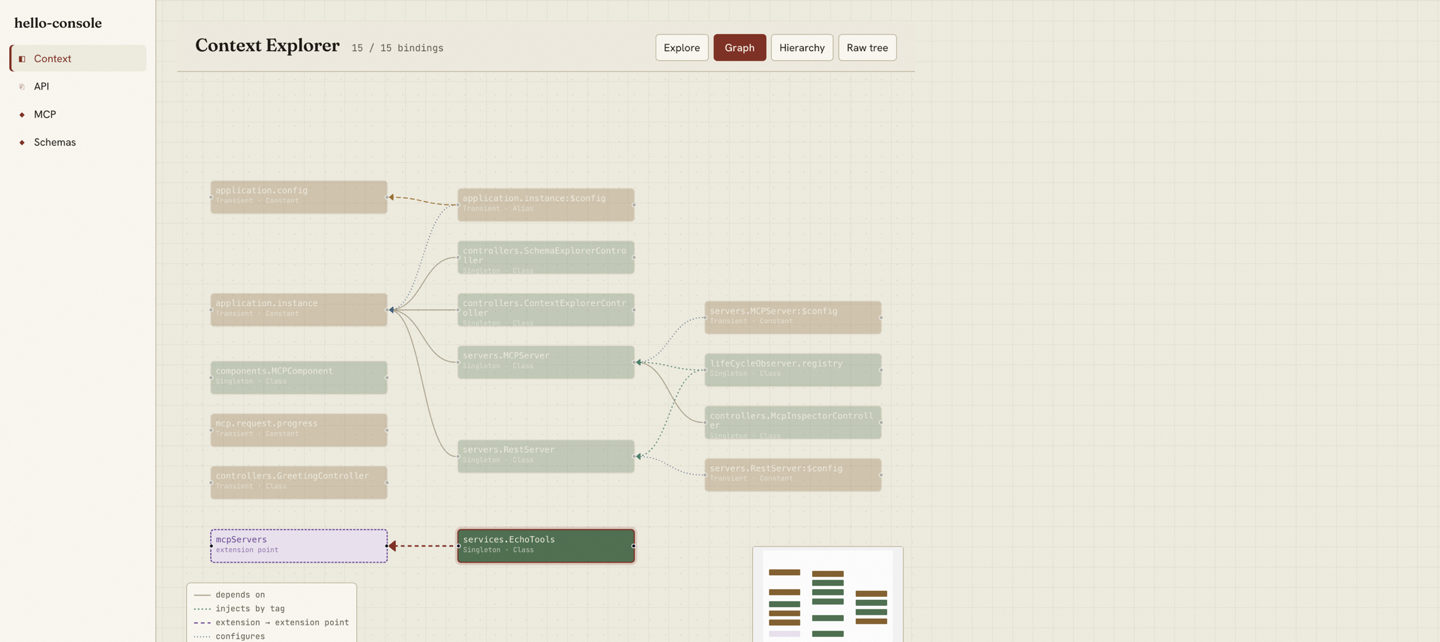Select the controllers.GreetingController node
This screenshot has height=642, width=1440.
click(299, 483)
